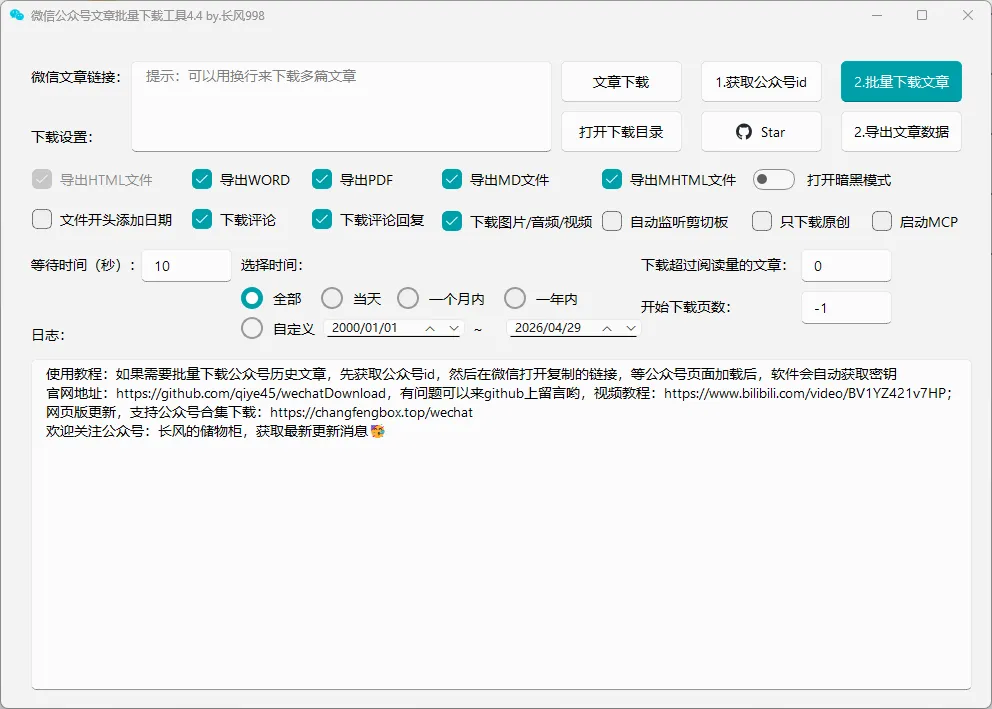Click the 等待时间（秒） input field
Image resolution: width=992 pixels, height=709 pixels.
point(187,266)
